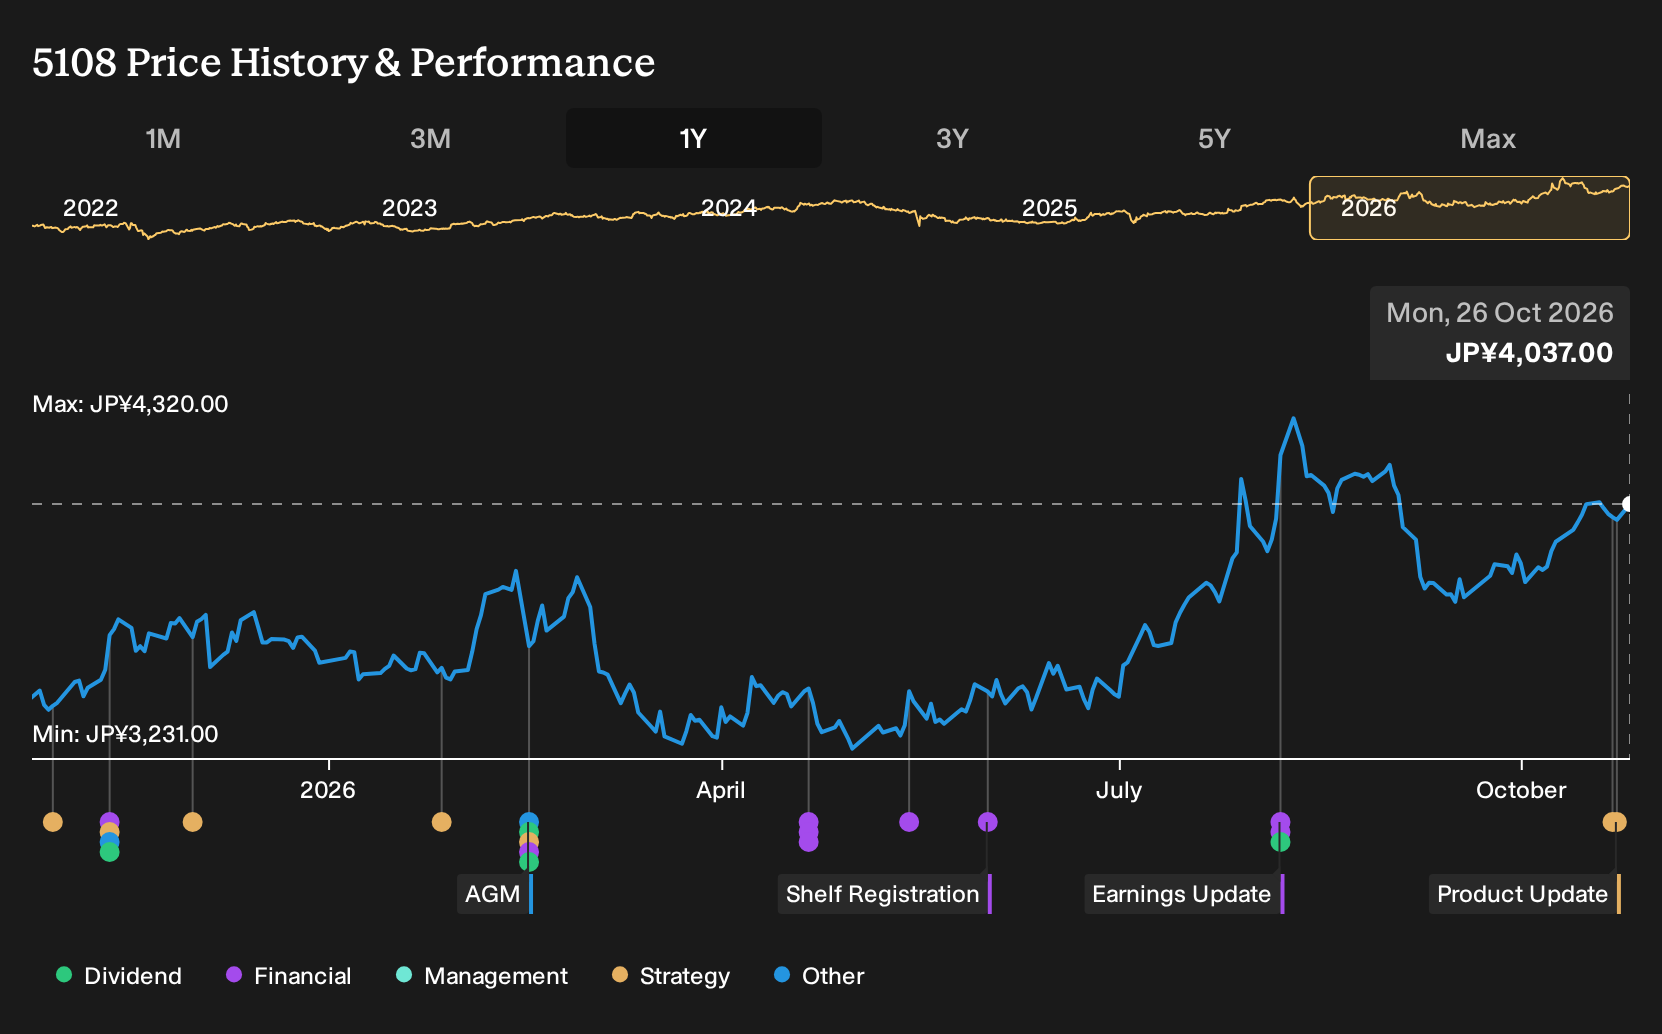Toggle Management events in the legend
Screen dimensions: 1662x1034
482,976
